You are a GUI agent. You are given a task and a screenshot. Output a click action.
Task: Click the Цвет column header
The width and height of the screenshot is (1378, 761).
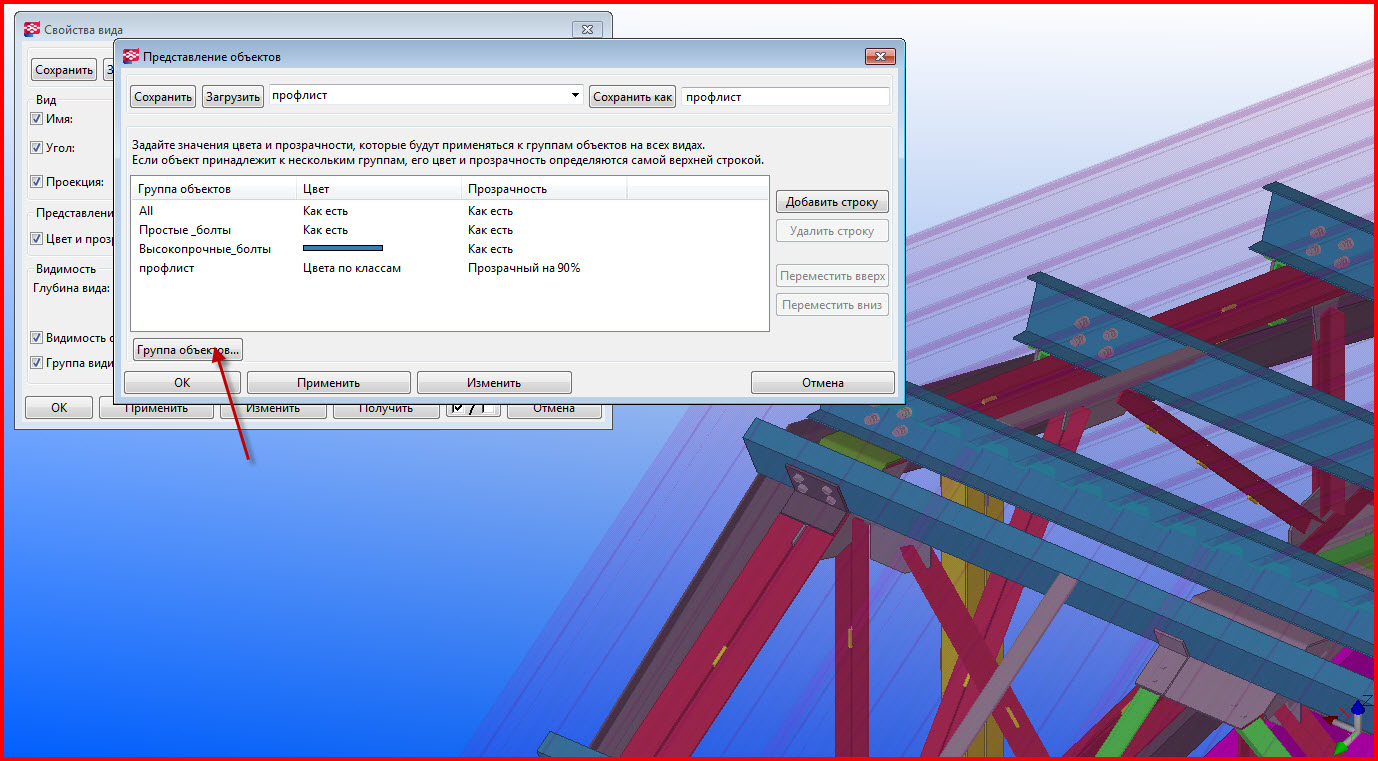click(316, 189)
